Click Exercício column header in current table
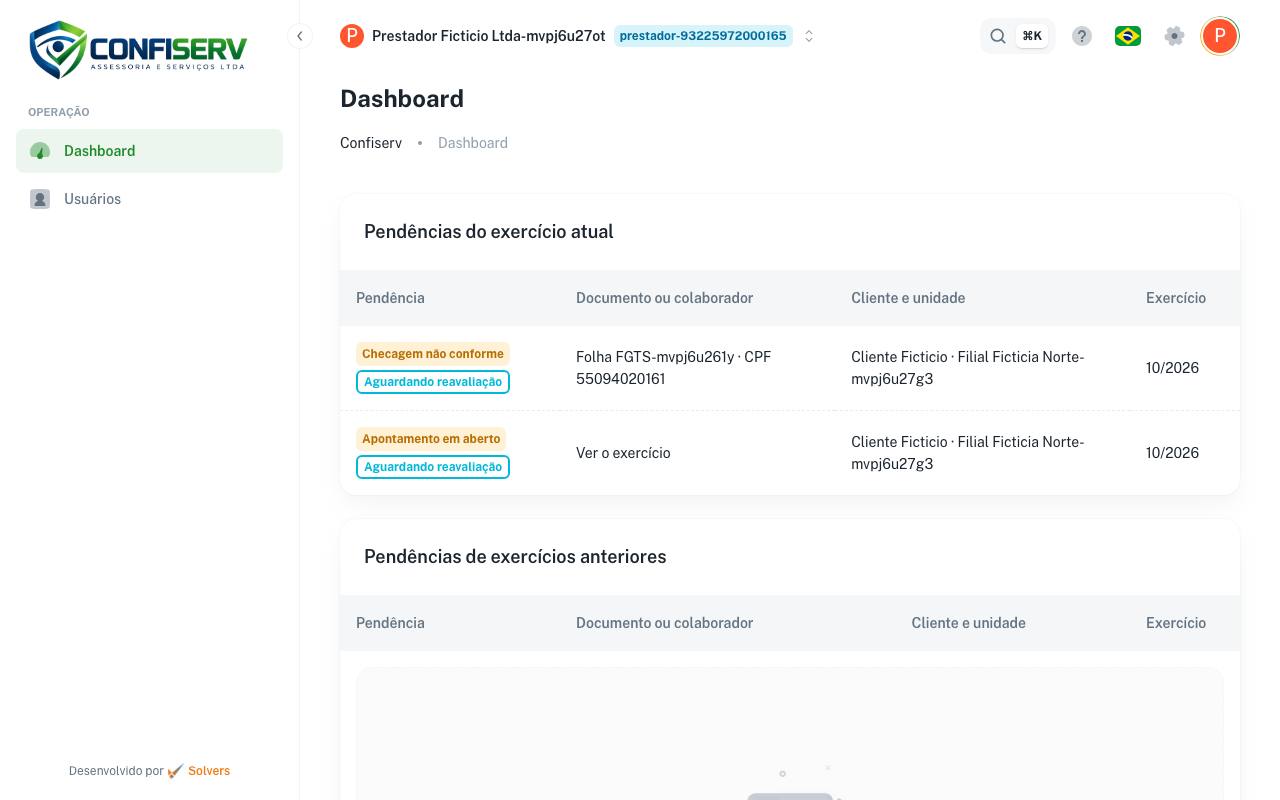 coord(1176,298)
